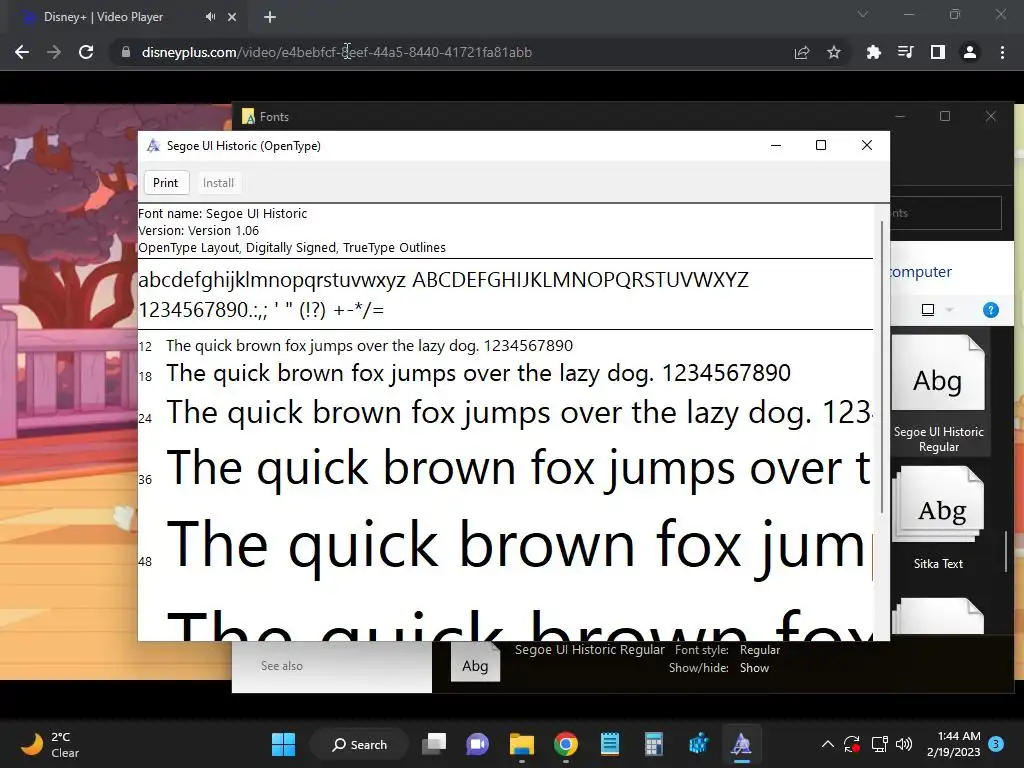Screen dimensions: 1024x768
Task: Click the greyed-out Install button
Action: point(218,183)
